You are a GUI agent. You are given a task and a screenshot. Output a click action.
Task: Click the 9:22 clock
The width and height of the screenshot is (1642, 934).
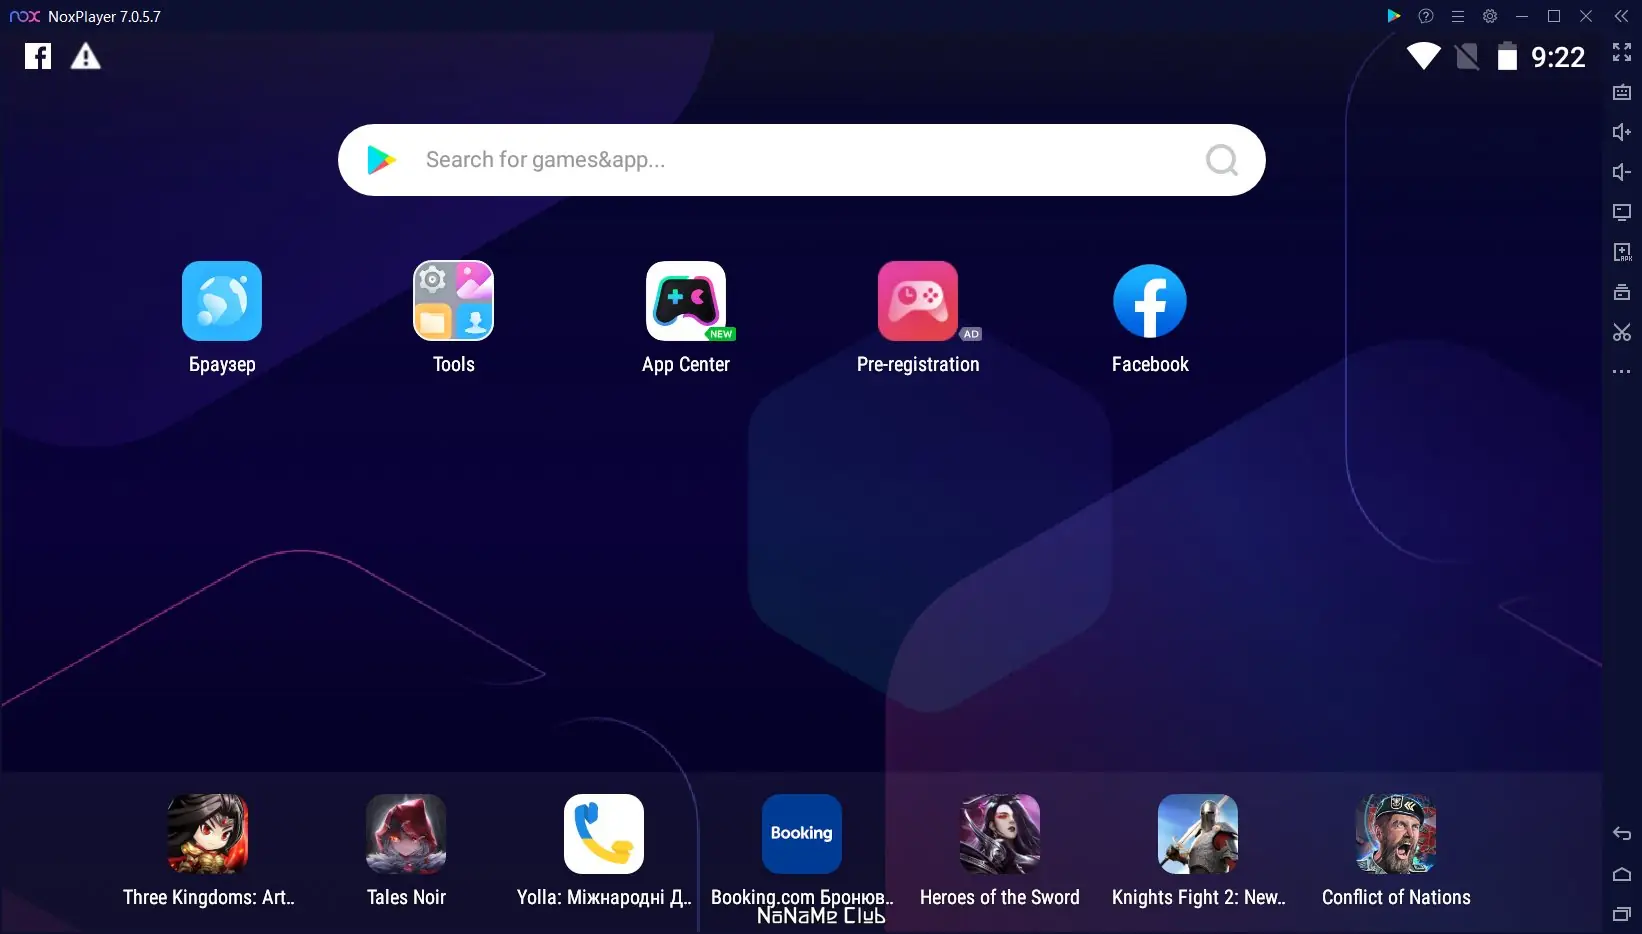(x=1558, y=57)
